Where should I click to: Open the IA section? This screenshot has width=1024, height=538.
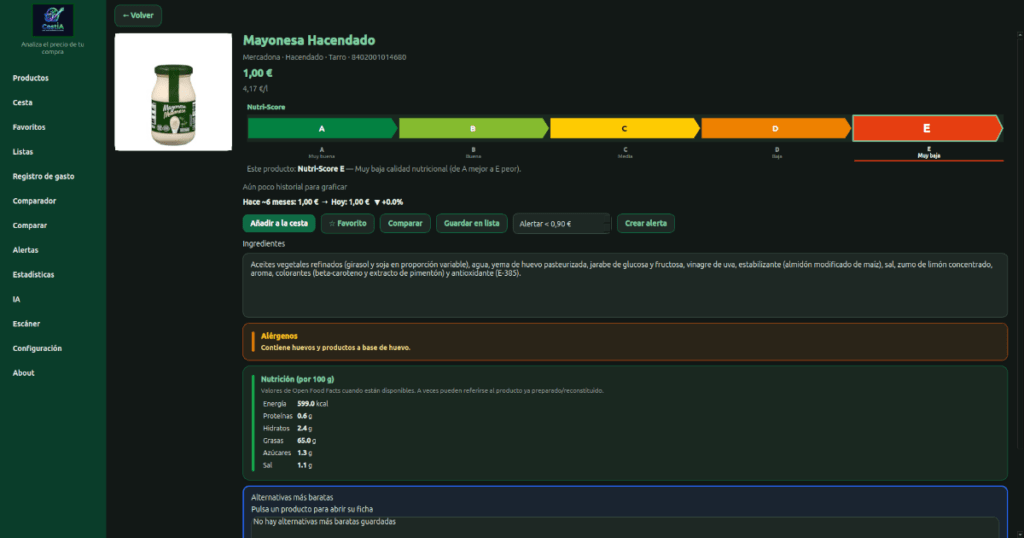pos(16,299)
